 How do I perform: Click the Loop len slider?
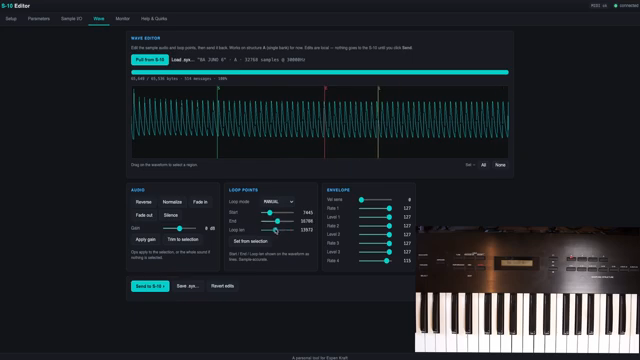coord(277,230)
